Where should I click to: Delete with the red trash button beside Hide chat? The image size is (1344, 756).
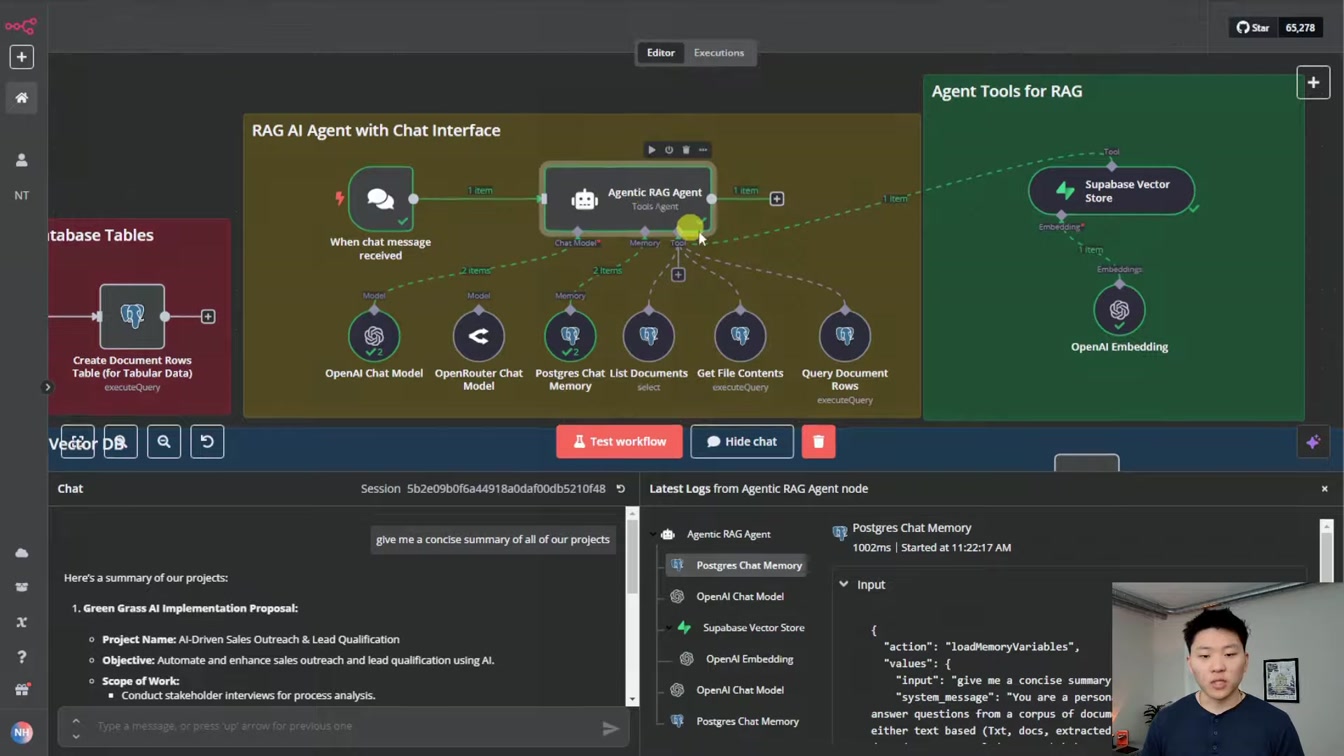[x=818, y=442]
